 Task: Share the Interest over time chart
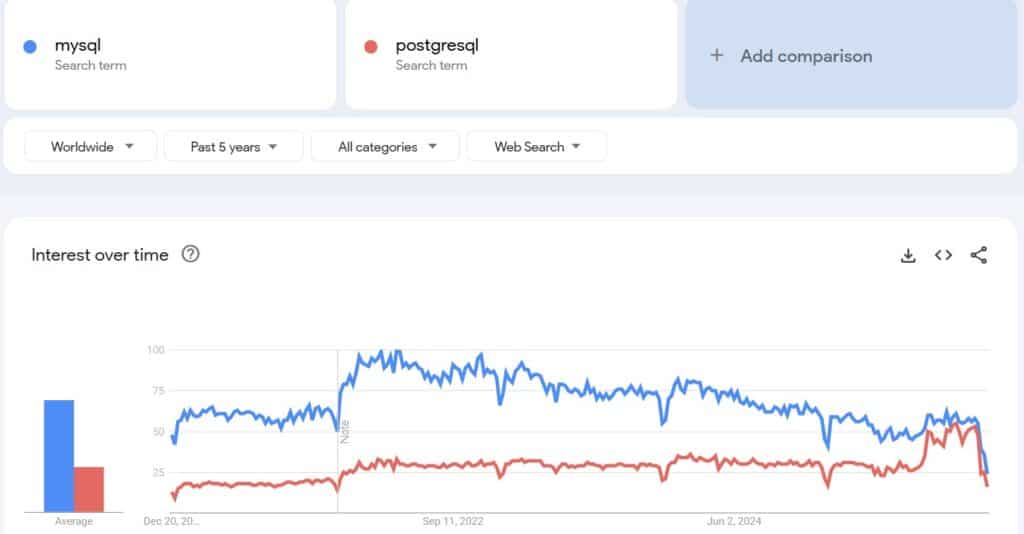tap(979, 255)
